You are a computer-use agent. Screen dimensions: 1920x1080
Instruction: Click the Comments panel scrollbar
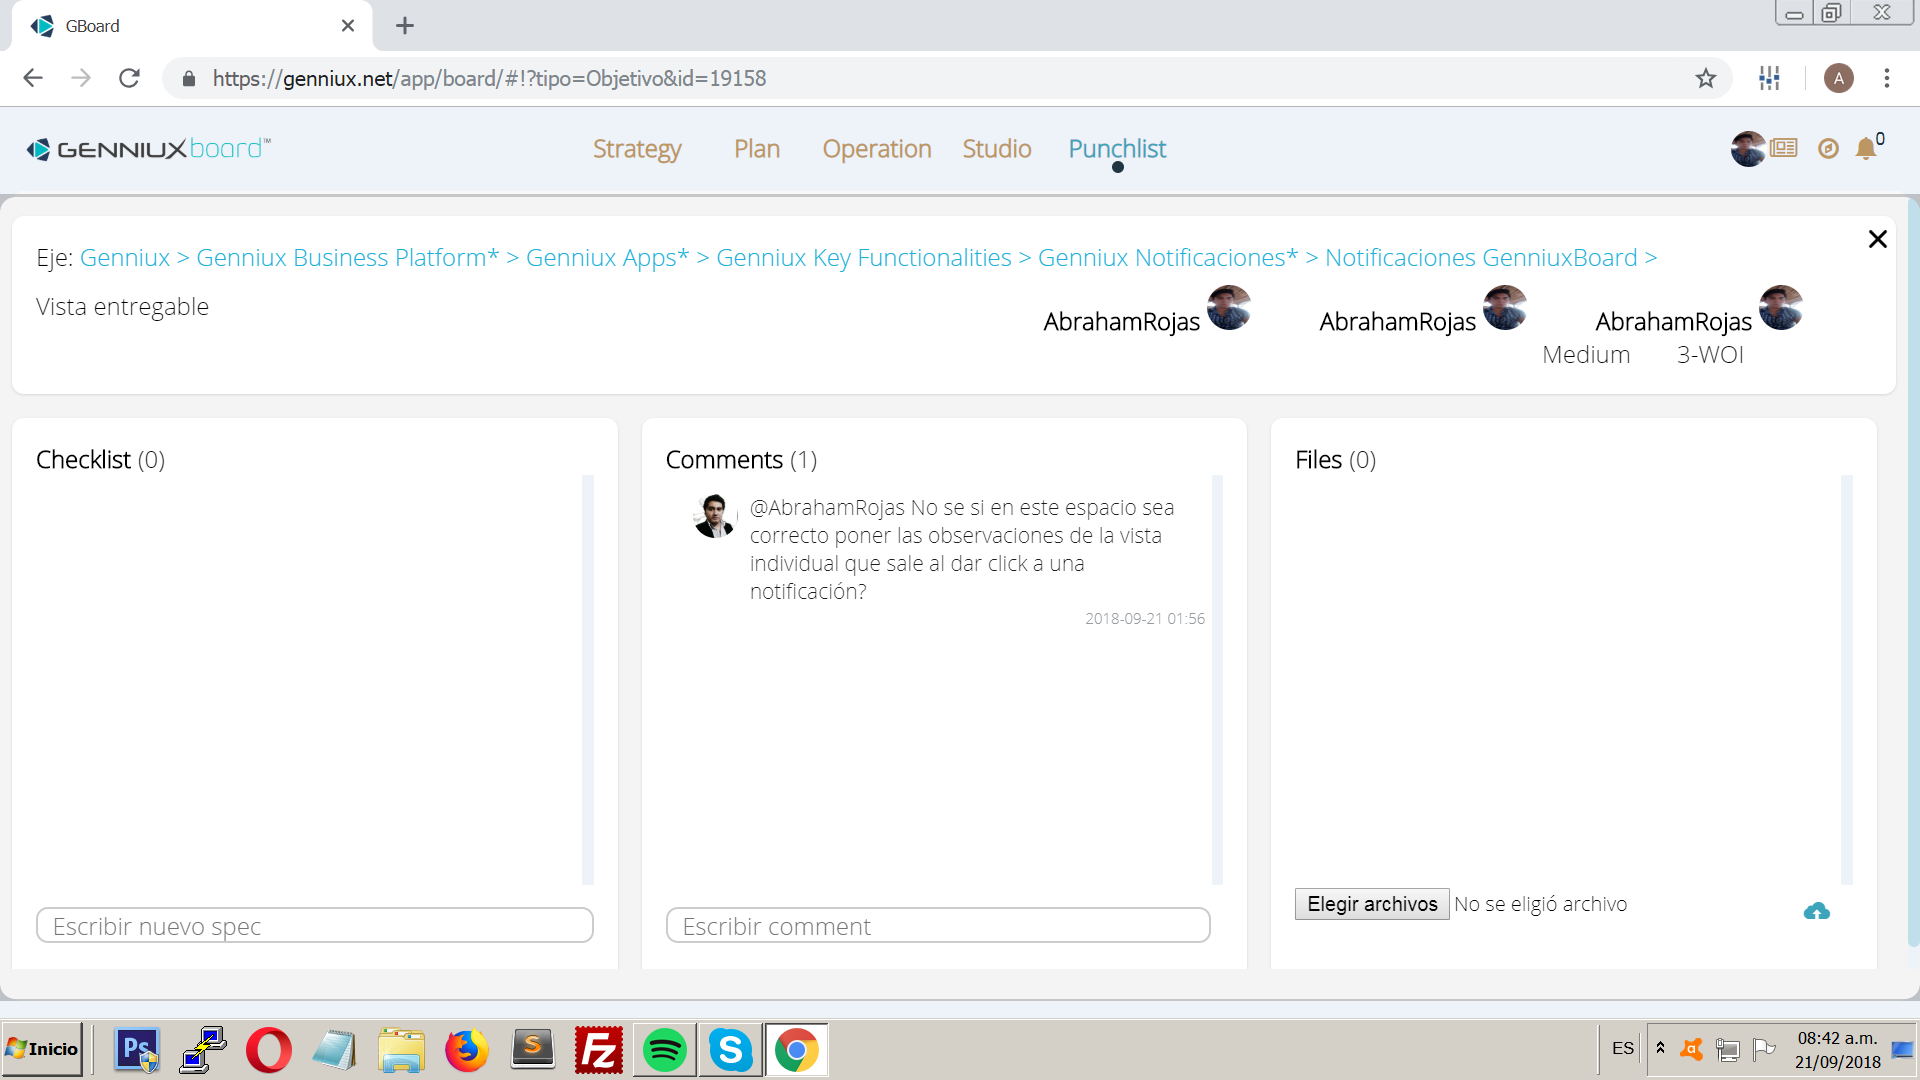tap(1217, 680)
